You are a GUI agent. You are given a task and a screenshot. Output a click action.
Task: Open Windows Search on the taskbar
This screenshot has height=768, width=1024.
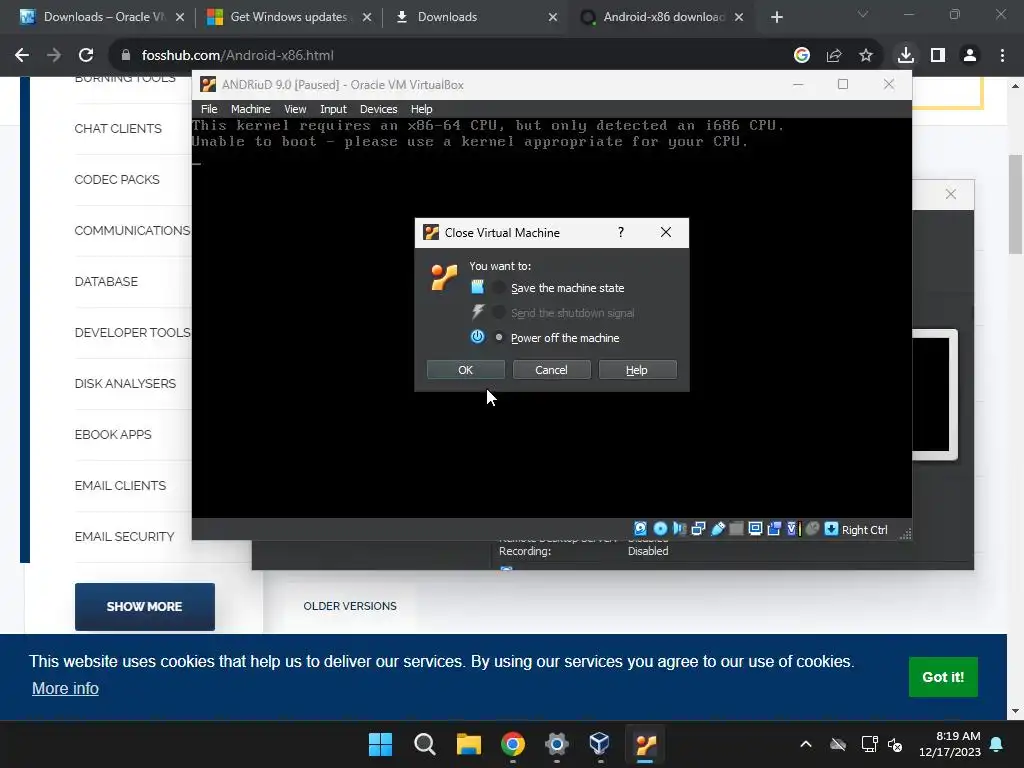[424, 744]
